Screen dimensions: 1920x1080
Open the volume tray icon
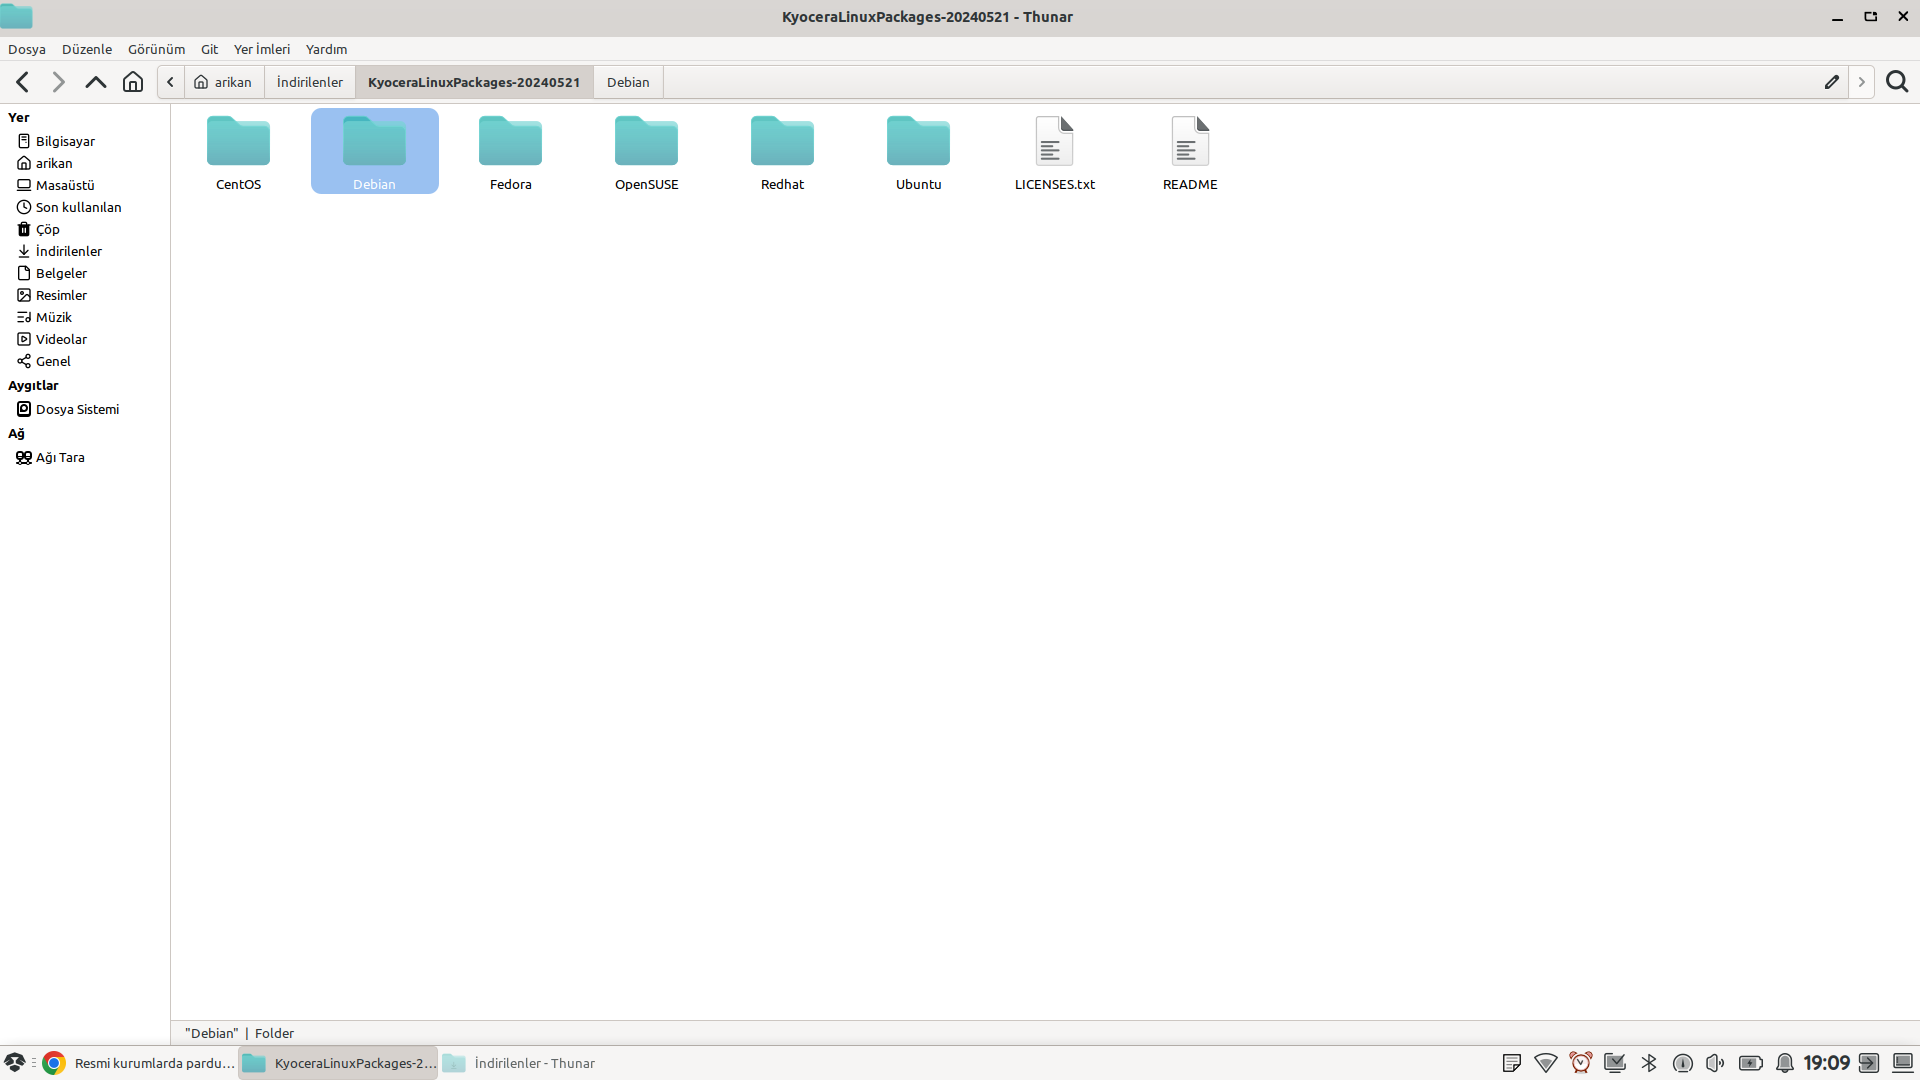tap(1715, 1063)
